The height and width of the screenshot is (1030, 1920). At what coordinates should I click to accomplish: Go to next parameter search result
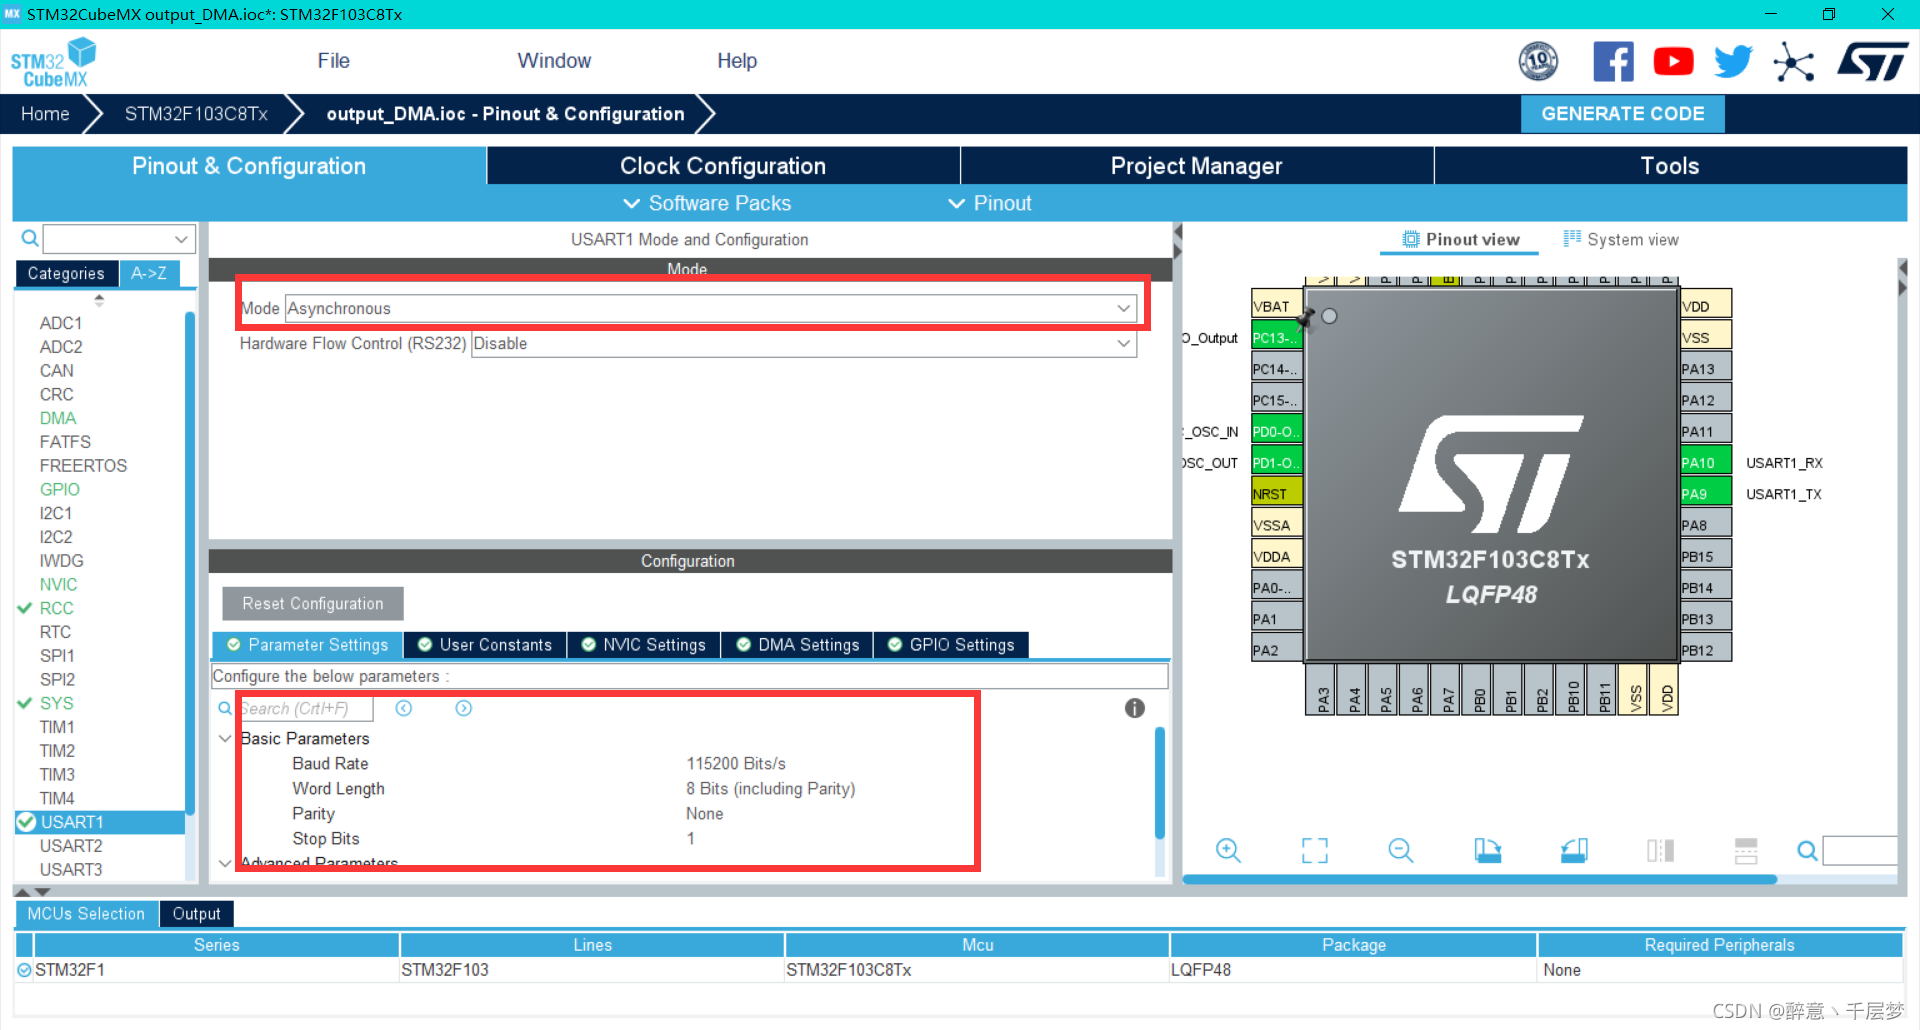coord(464,708)
